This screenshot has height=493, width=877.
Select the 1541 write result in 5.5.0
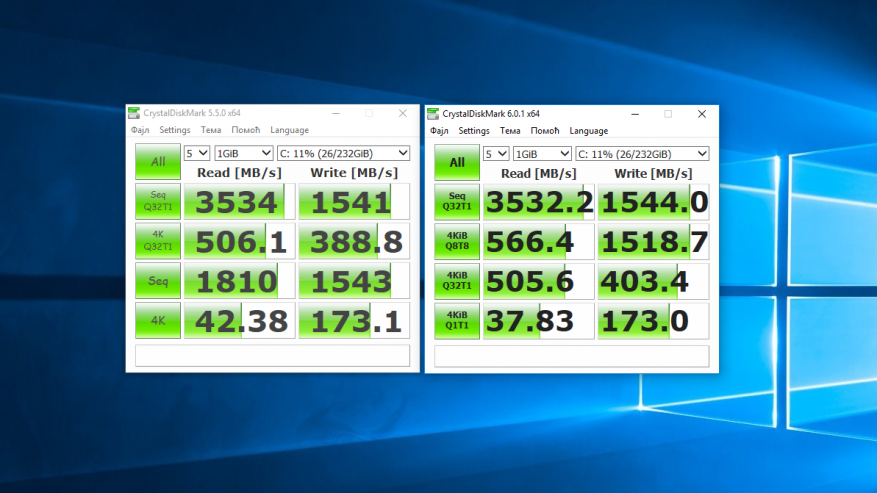click(354, 201)
